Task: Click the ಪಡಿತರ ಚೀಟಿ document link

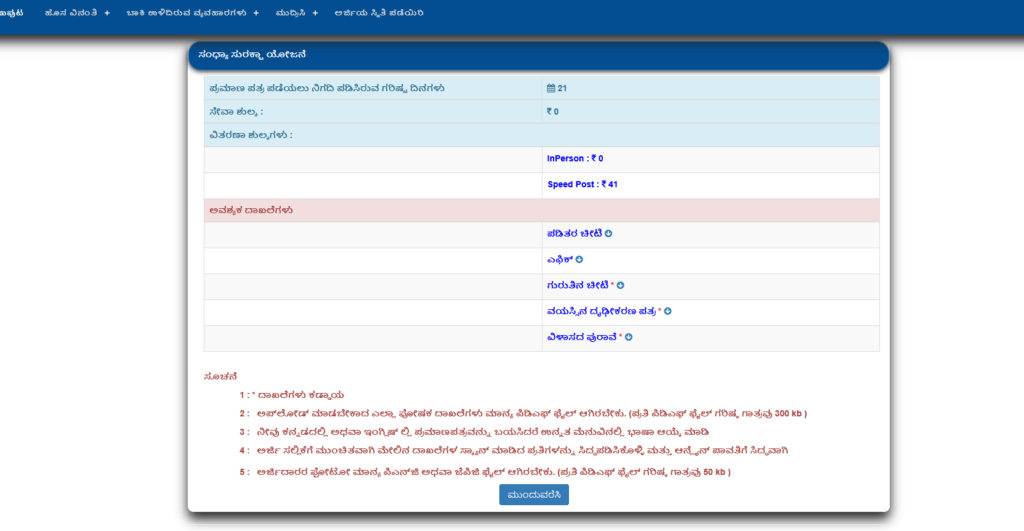Action: [x=574, y=234]
